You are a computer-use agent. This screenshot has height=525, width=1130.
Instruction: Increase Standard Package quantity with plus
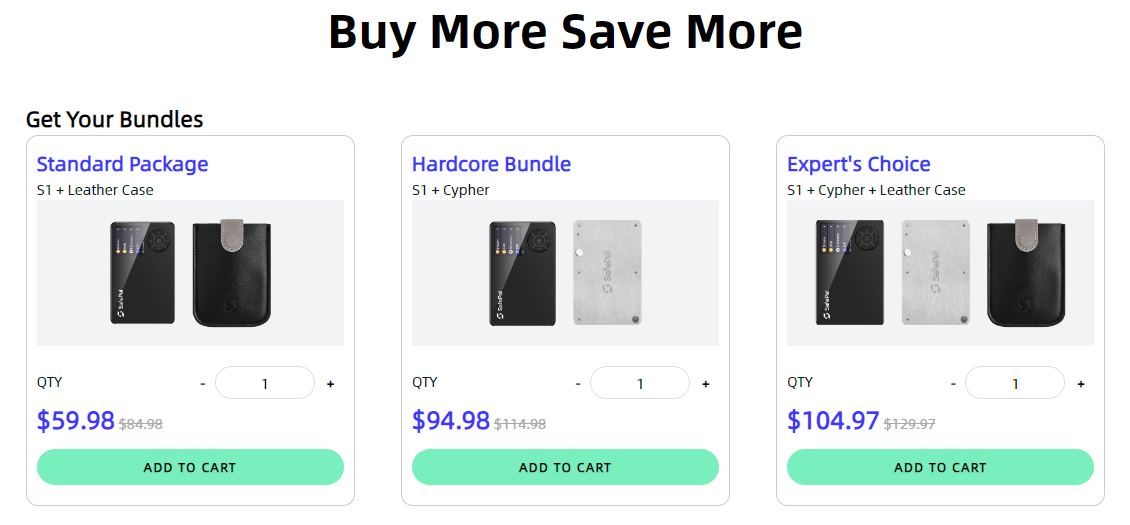coord(330,384)
